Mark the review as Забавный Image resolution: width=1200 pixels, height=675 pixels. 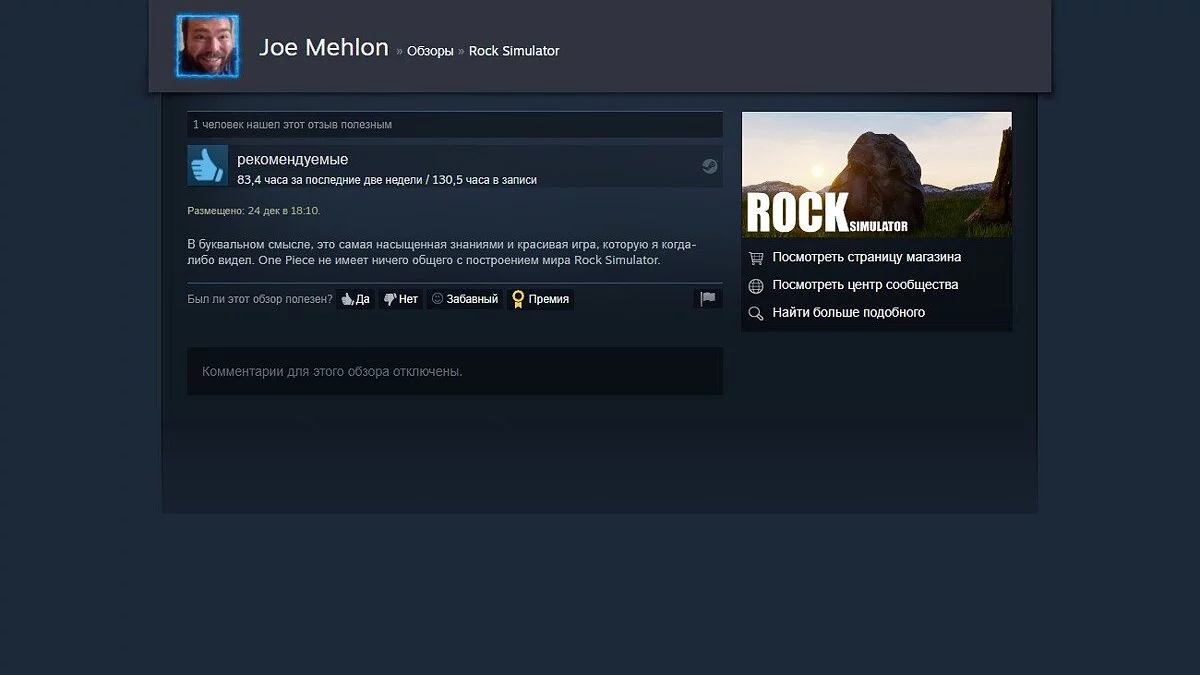tap(464, 299)
